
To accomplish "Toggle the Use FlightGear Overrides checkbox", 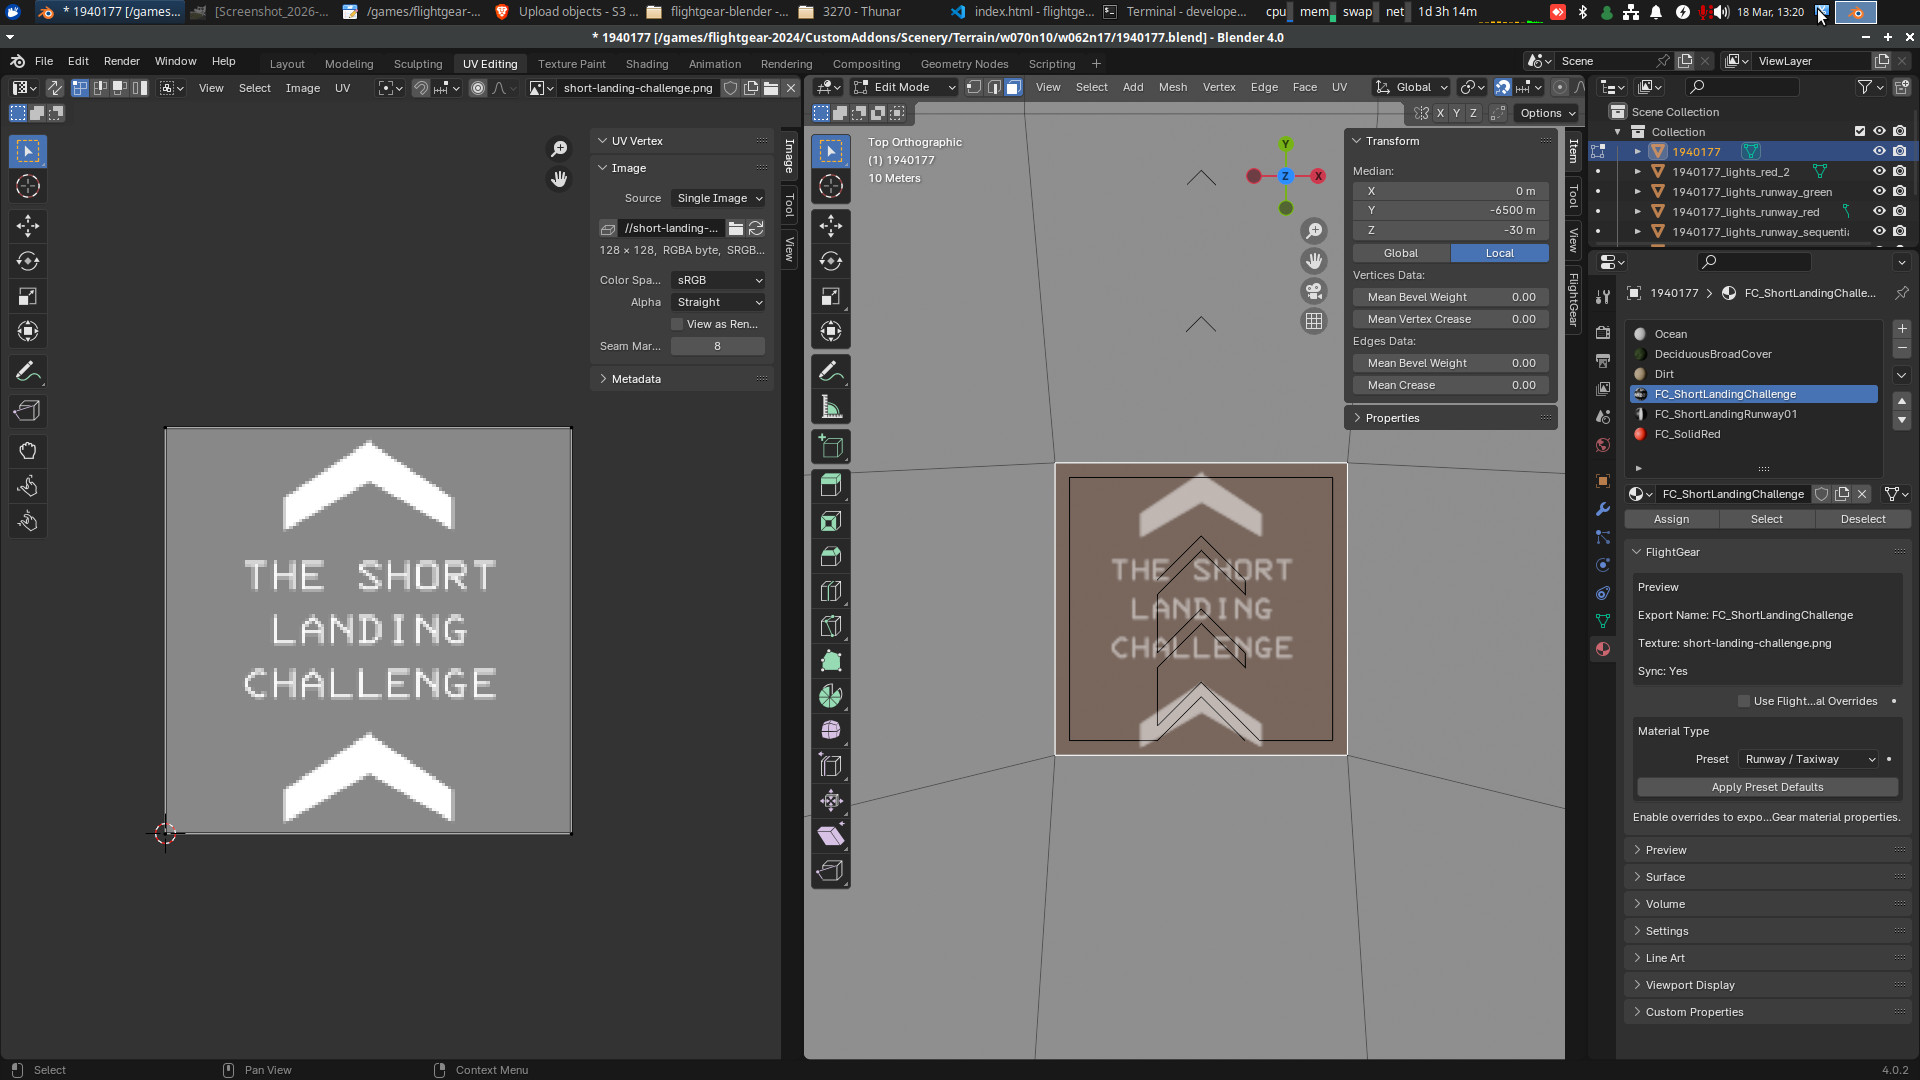I will pos(1744,701).
